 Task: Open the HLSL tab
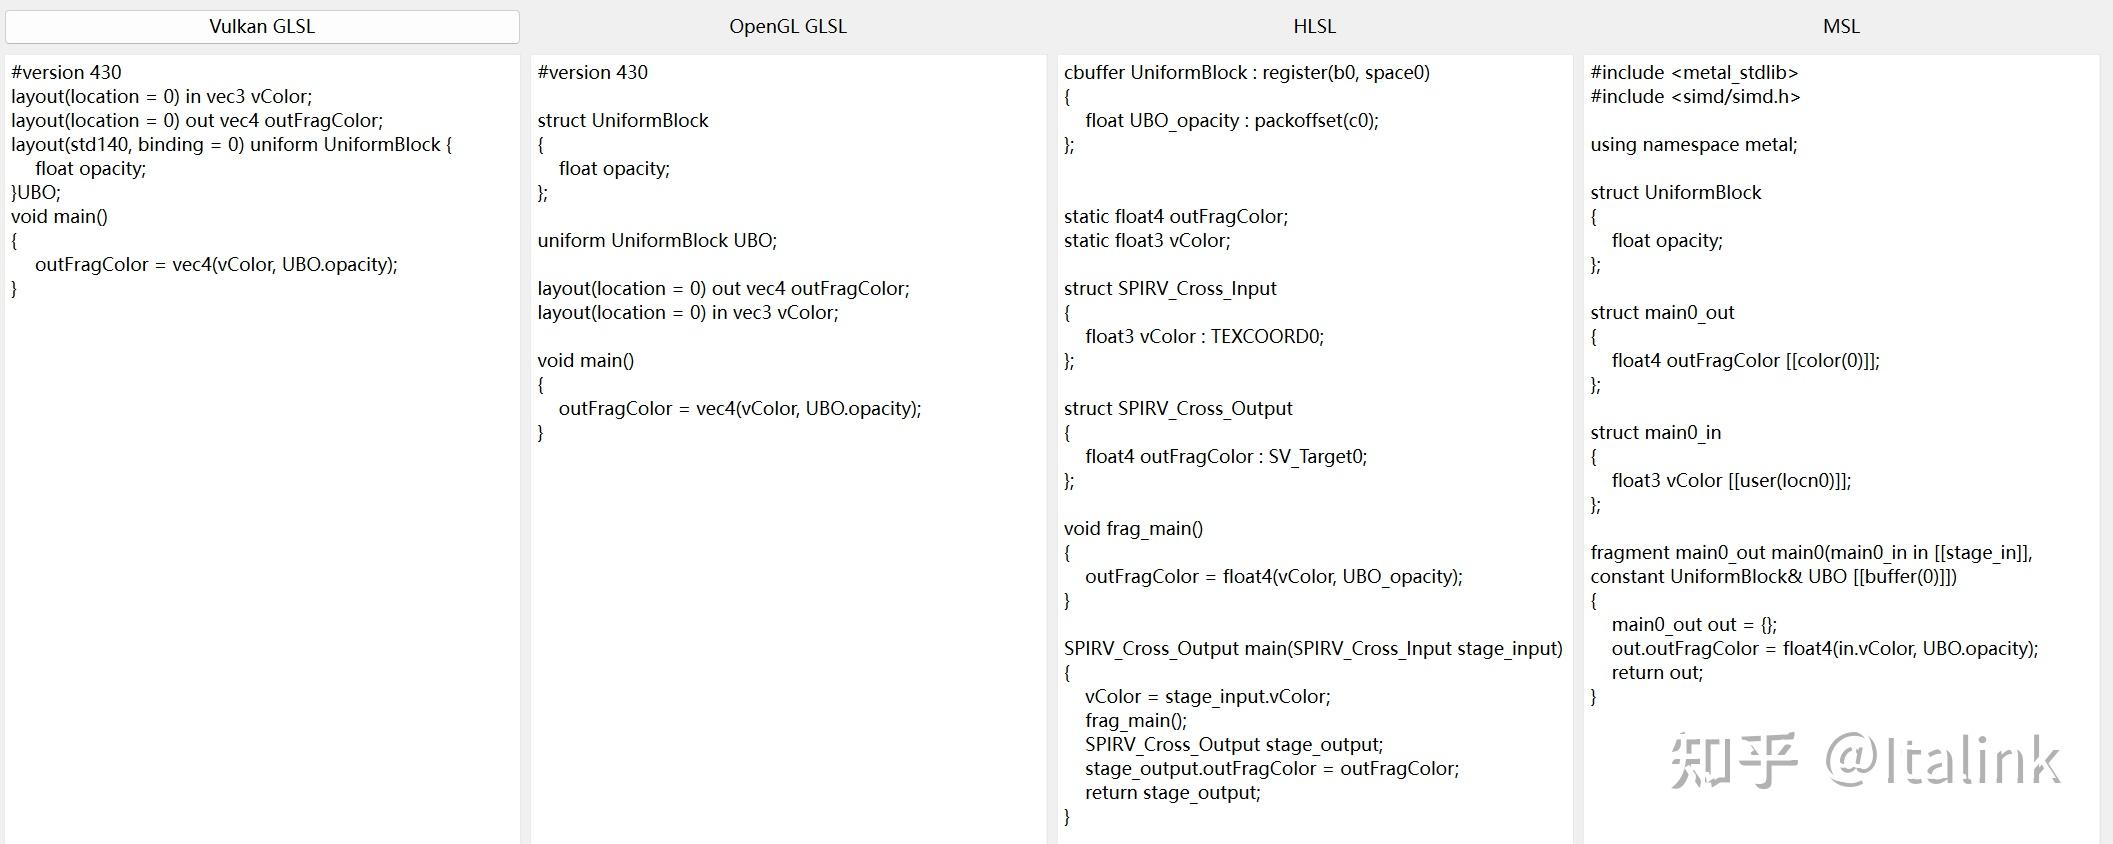click(1314, 27)
